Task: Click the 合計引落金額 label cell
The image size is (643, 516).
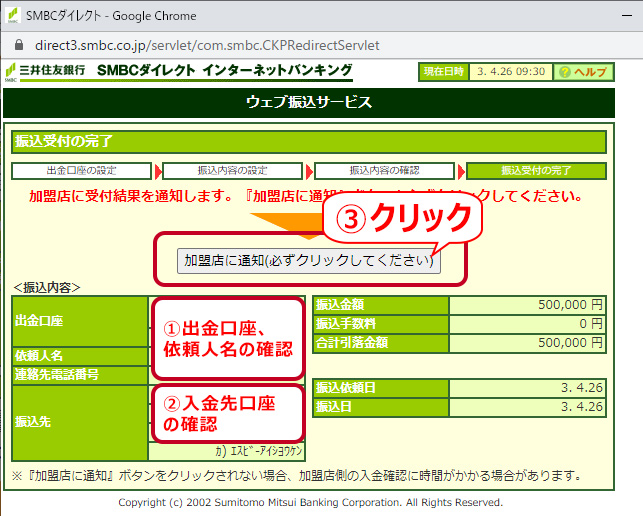Action: point(381,342)
